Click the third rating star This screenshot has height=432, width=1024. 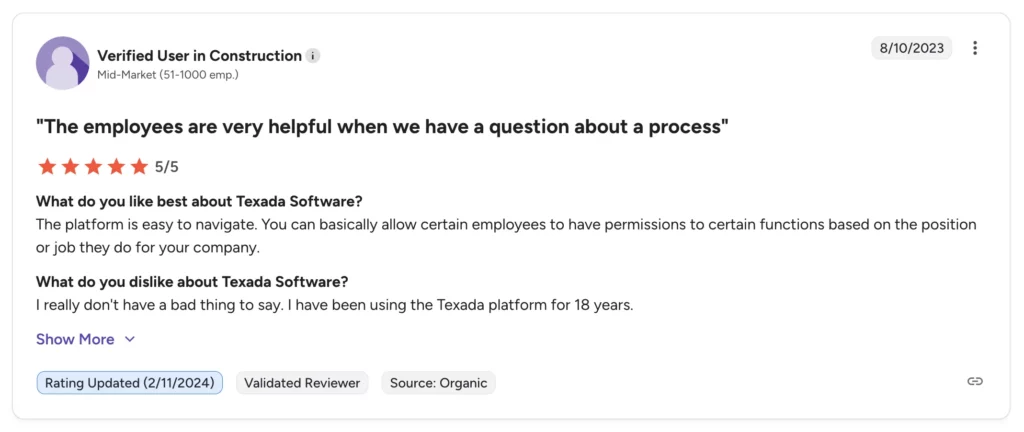(93, 166)
